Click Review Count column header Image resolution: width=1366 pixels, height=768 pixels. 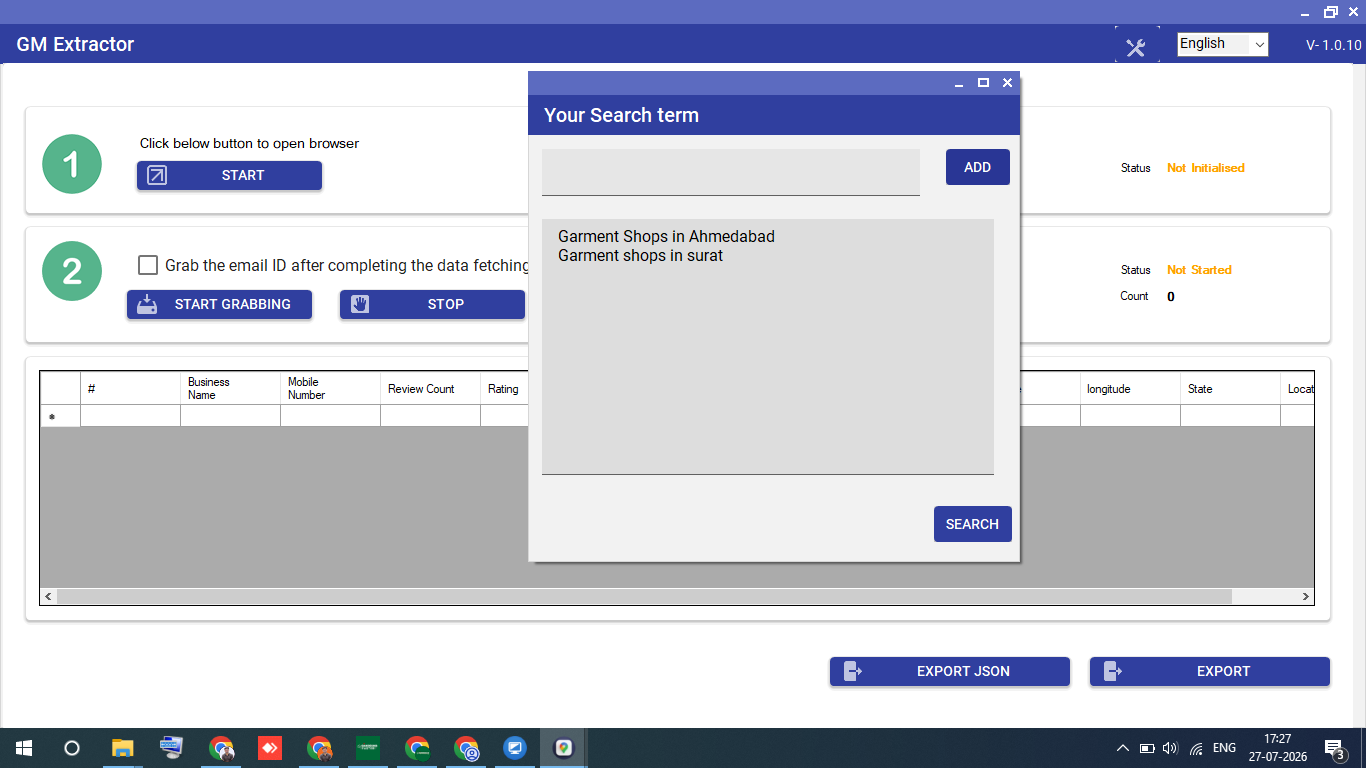click(x=431, y=388)
